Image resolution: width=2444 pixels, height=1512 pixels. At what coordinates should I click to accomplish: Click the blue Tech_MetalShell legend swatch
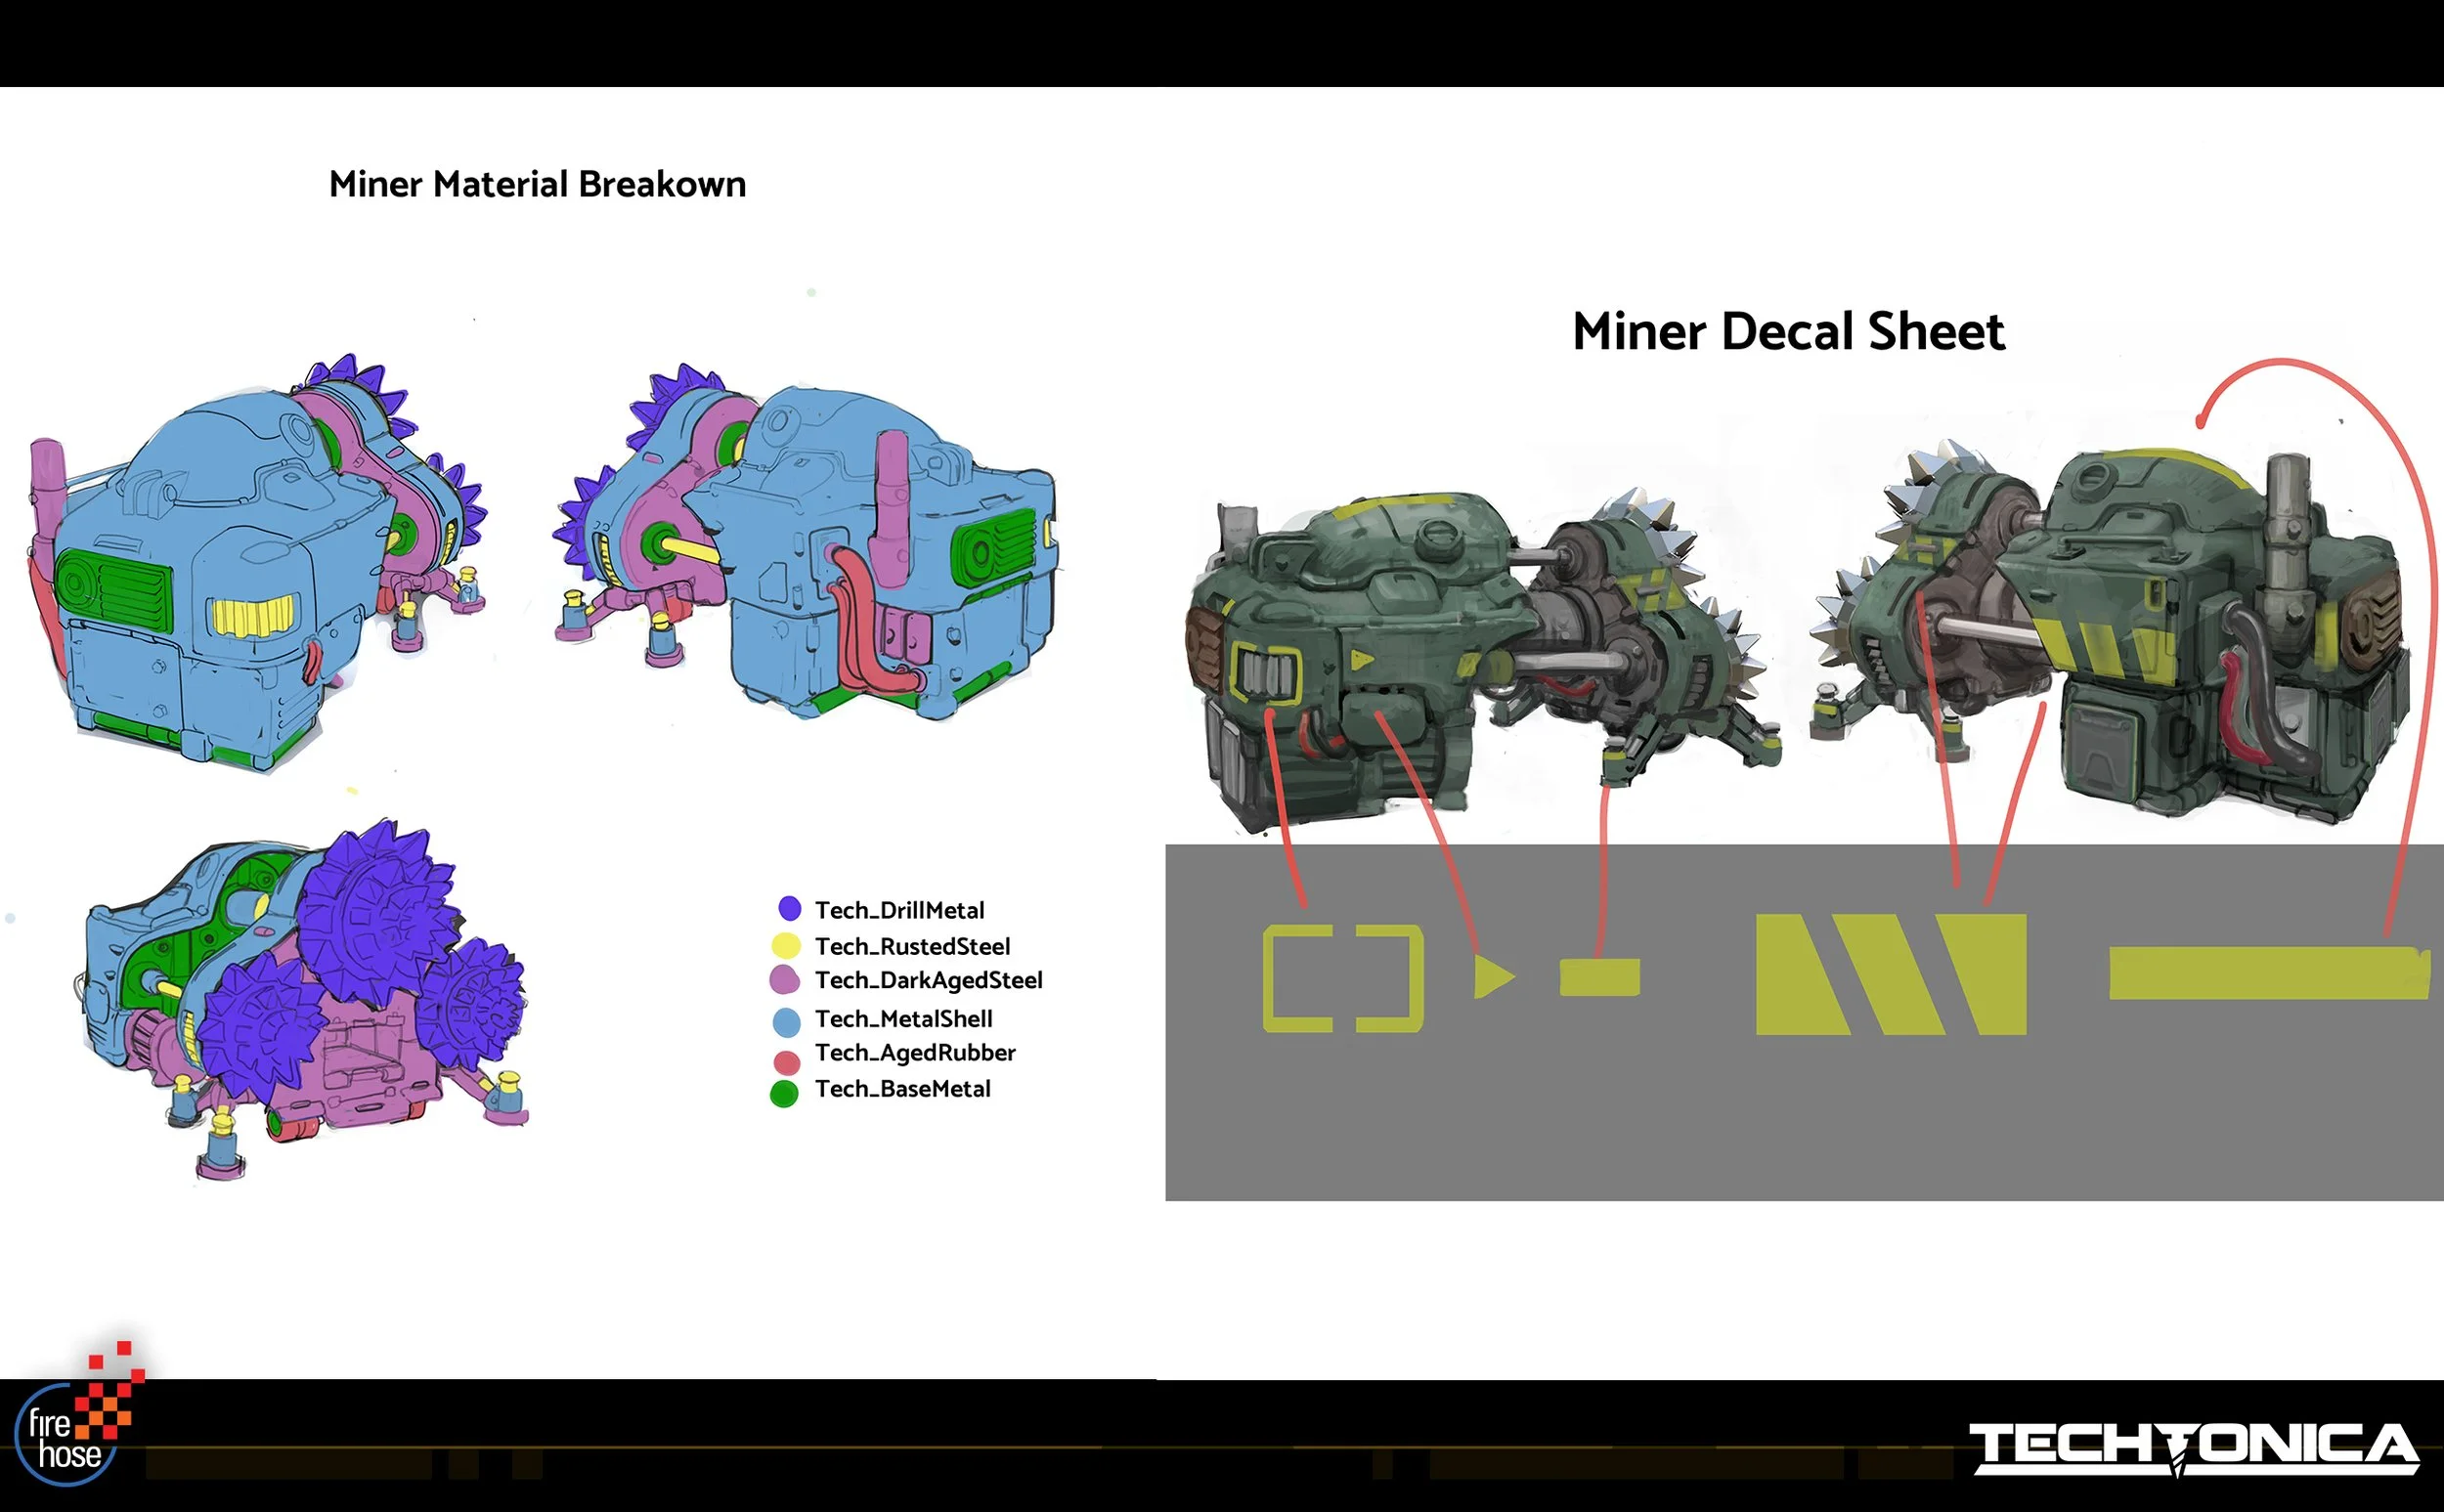point(787,1022)
